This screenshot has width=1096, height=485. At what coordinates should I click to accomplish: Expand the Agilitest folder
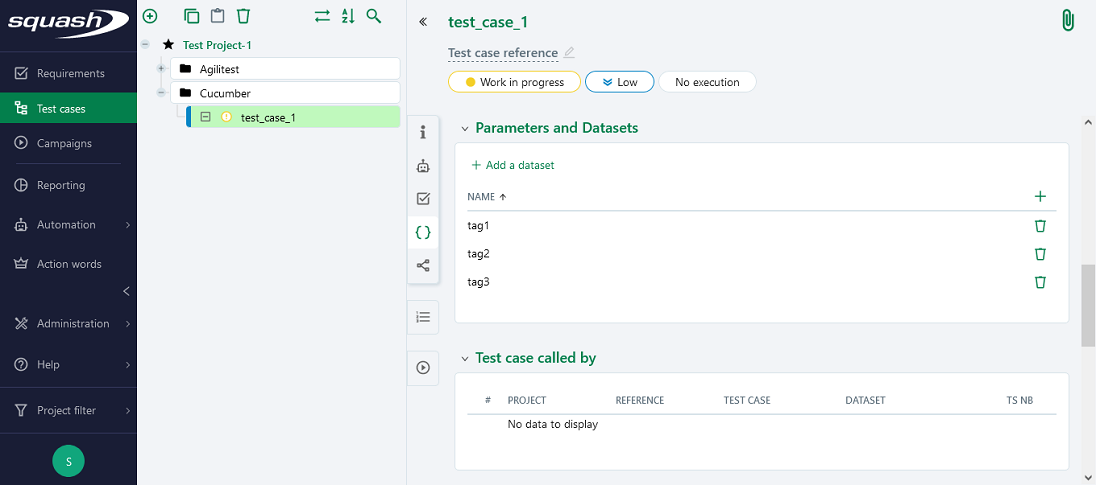click(x=161, y=68)
